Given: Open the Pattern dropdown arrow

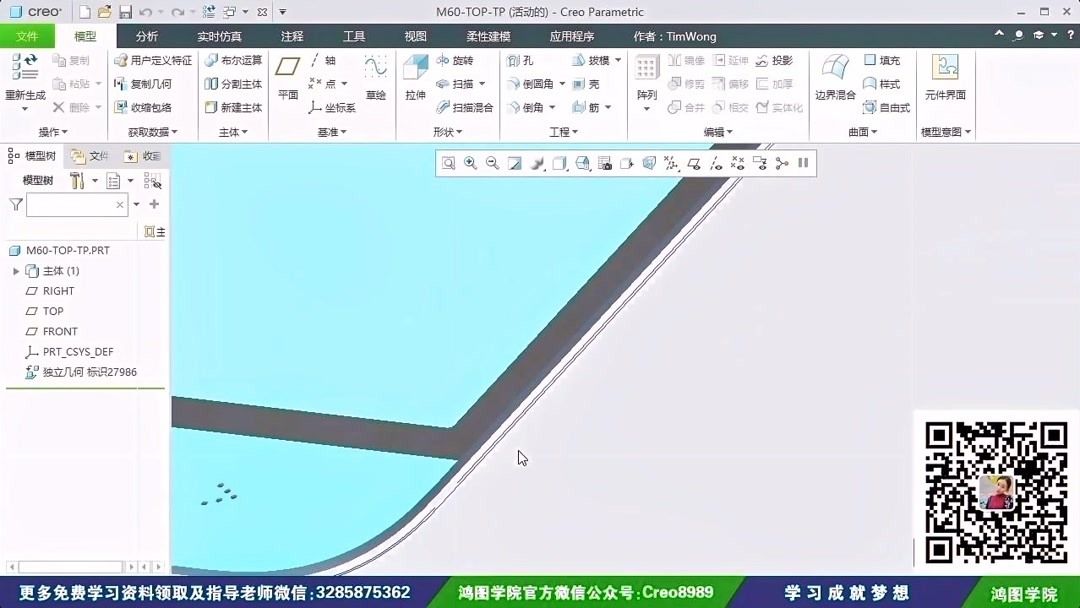Looking at the screenshot, I should (647, 107).
